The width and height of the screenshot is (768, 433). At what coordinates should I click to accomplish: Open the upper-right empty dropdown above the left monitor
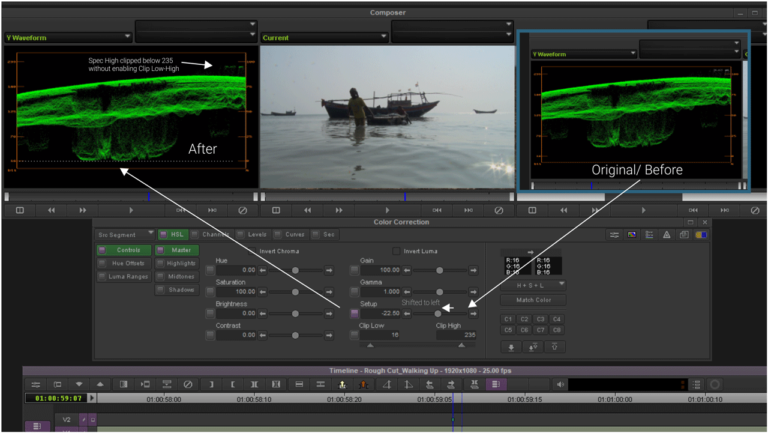(x=196, y=24)
